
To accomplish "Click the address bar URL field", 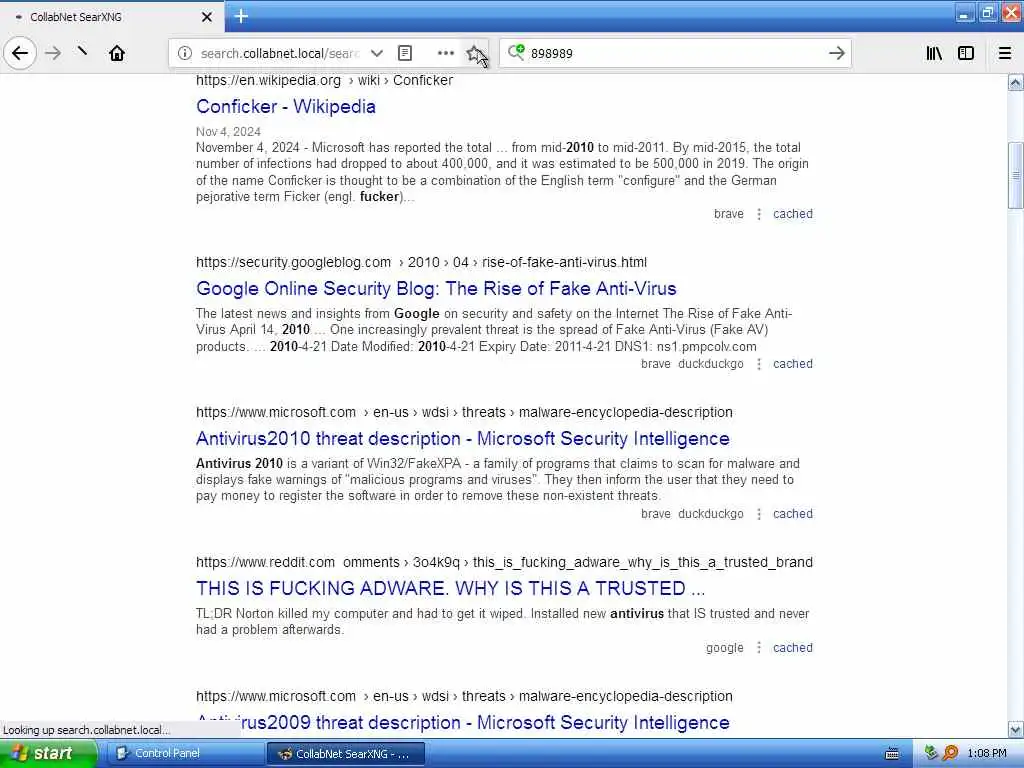I will point(280,54).
